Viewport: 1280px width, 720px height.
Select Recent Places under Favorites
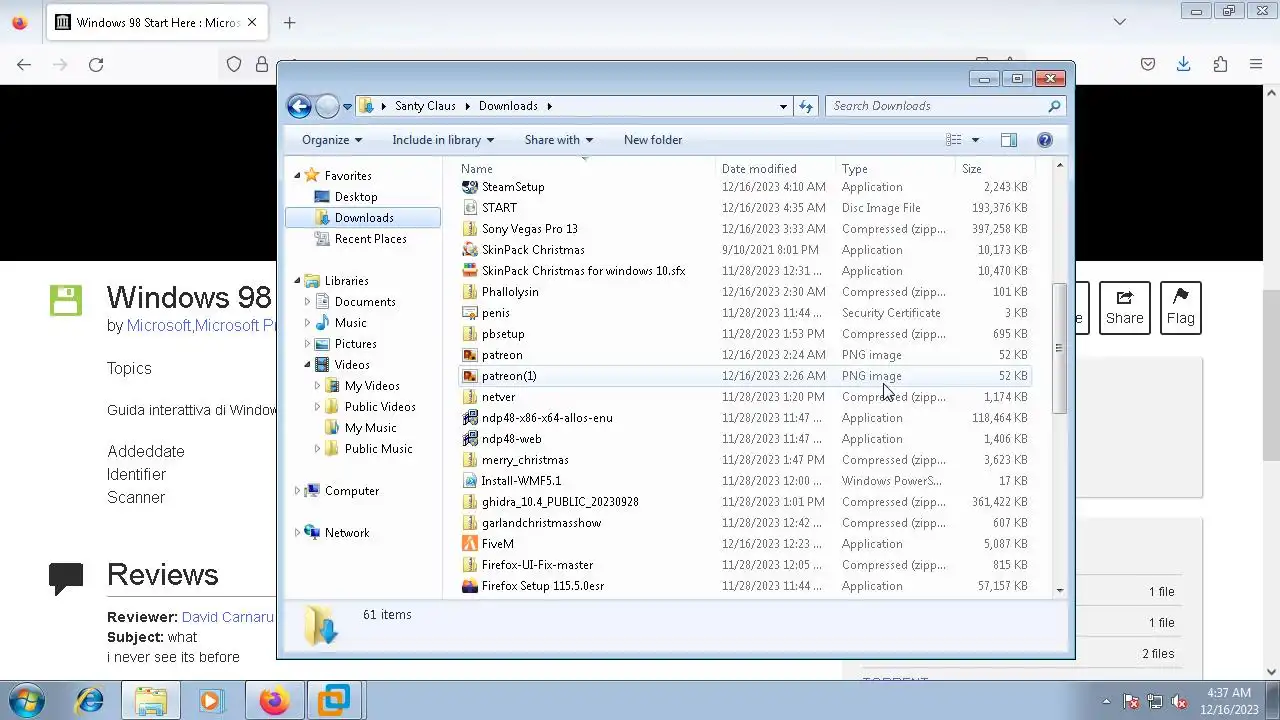371,239
